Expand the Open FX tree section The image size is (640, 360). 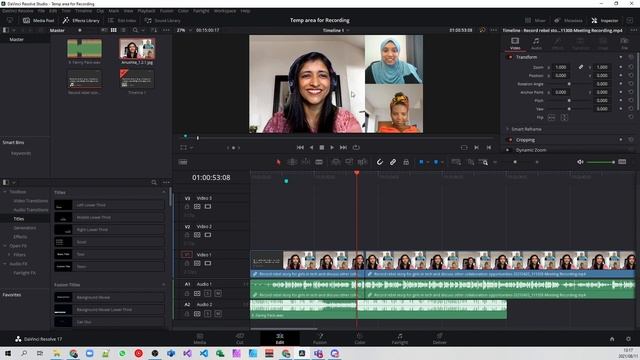[5, 246]
